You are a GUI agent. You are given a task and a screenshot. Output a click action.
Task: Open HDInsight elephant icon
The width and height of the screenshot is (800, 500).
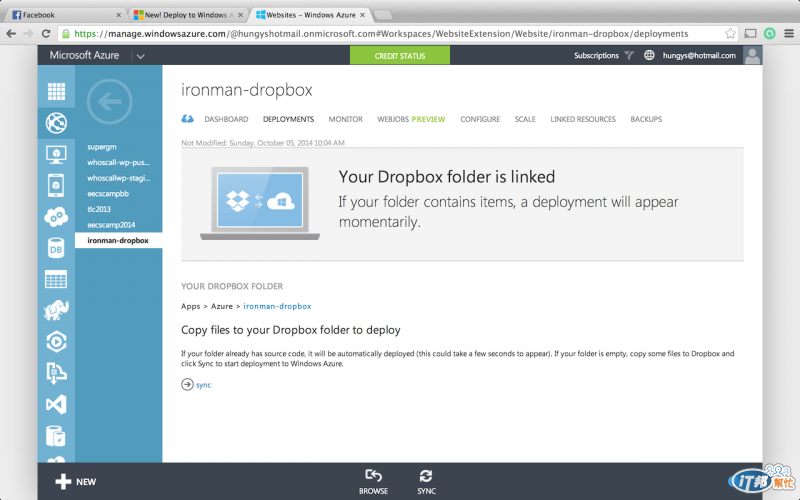click(x=56, y=310)
